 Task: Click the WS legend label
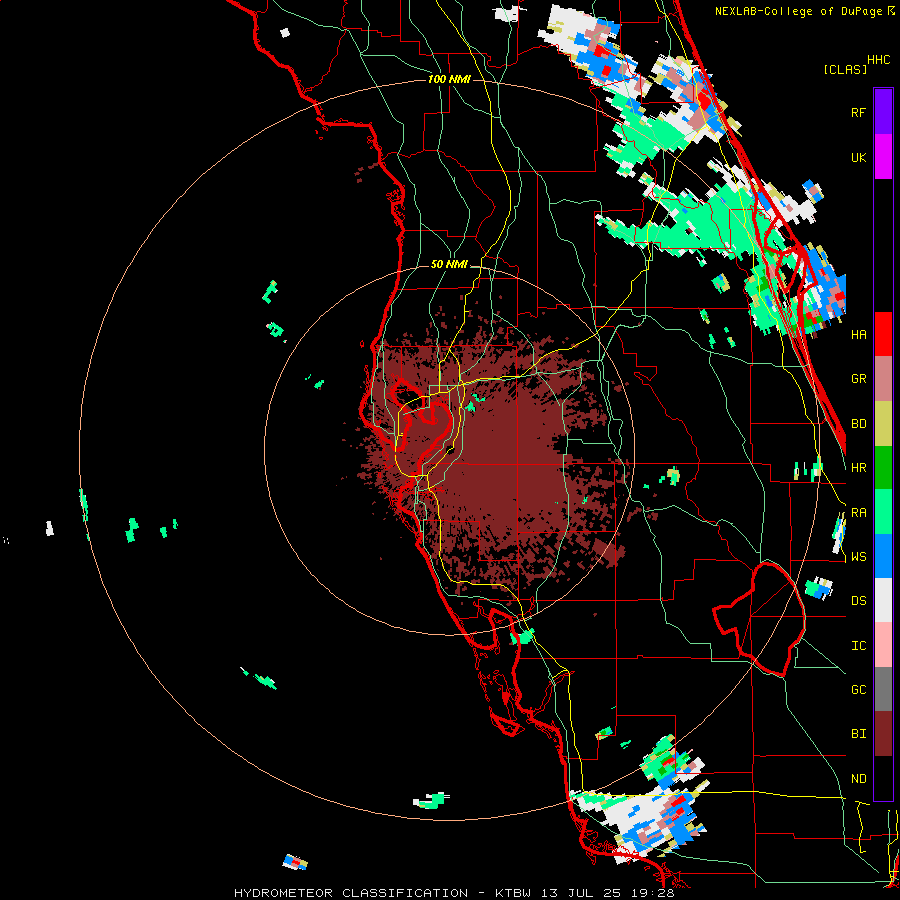coord(858,557)
